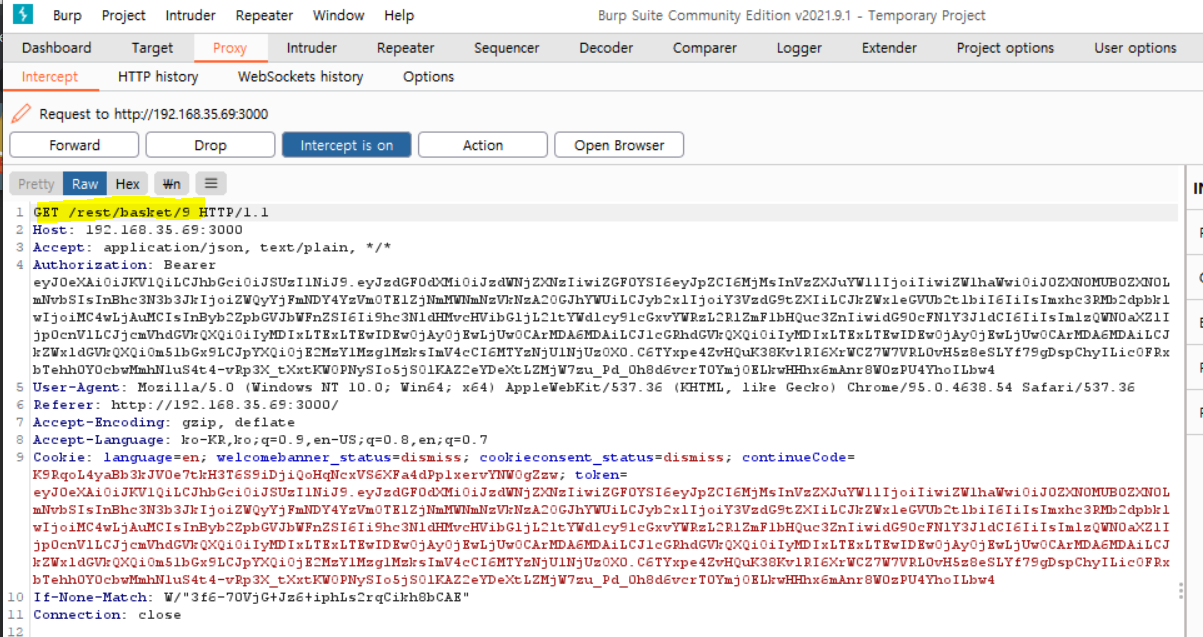1203x637 pixels.
Task: Drop the intercepted request
Action: [x=210, y=145]
